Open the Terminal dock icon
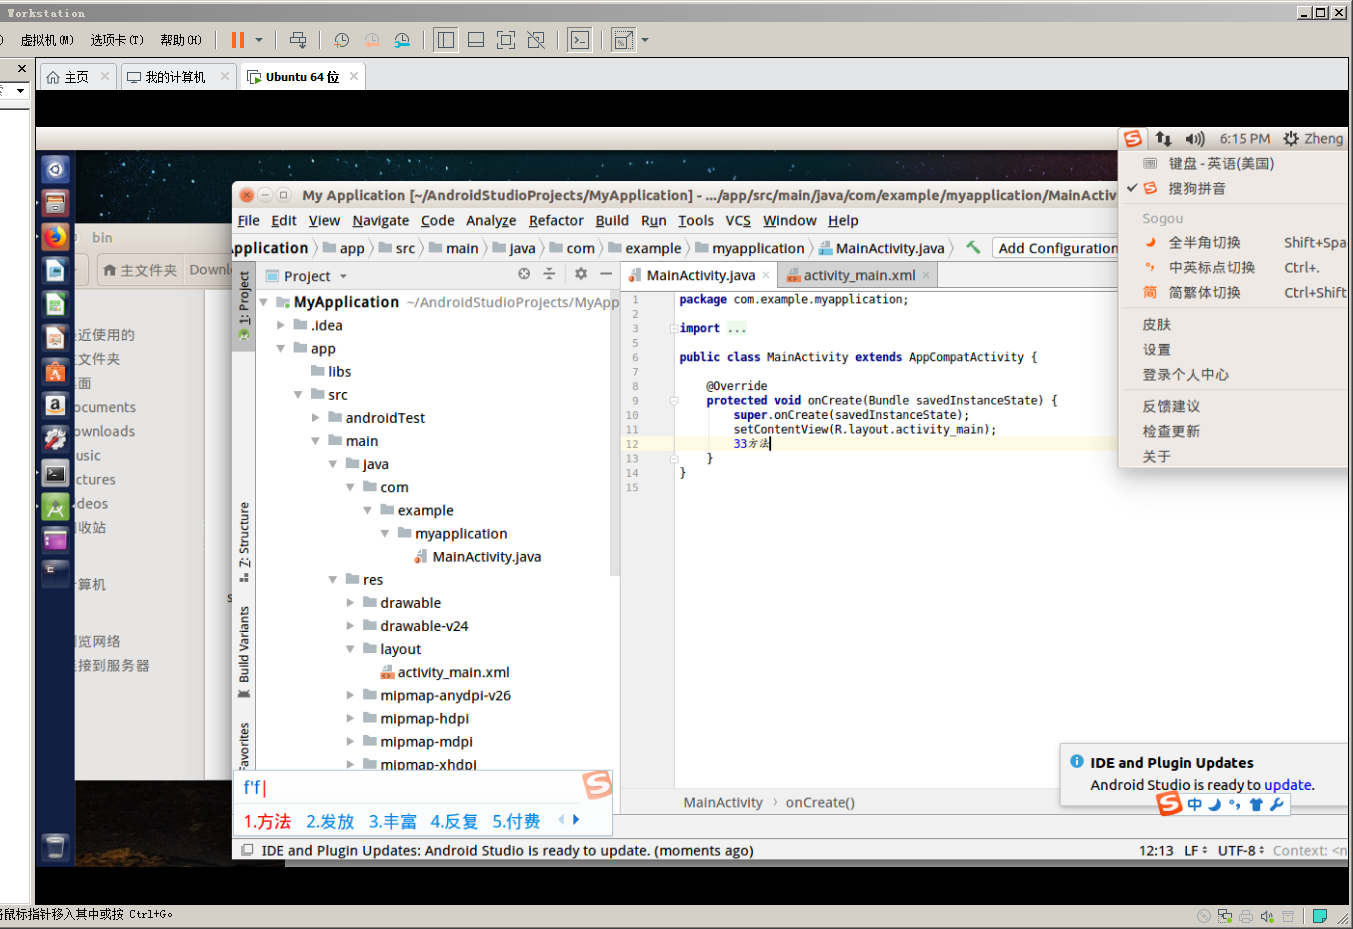Screen dimensions: 1353x929 (x=56, y=473)
